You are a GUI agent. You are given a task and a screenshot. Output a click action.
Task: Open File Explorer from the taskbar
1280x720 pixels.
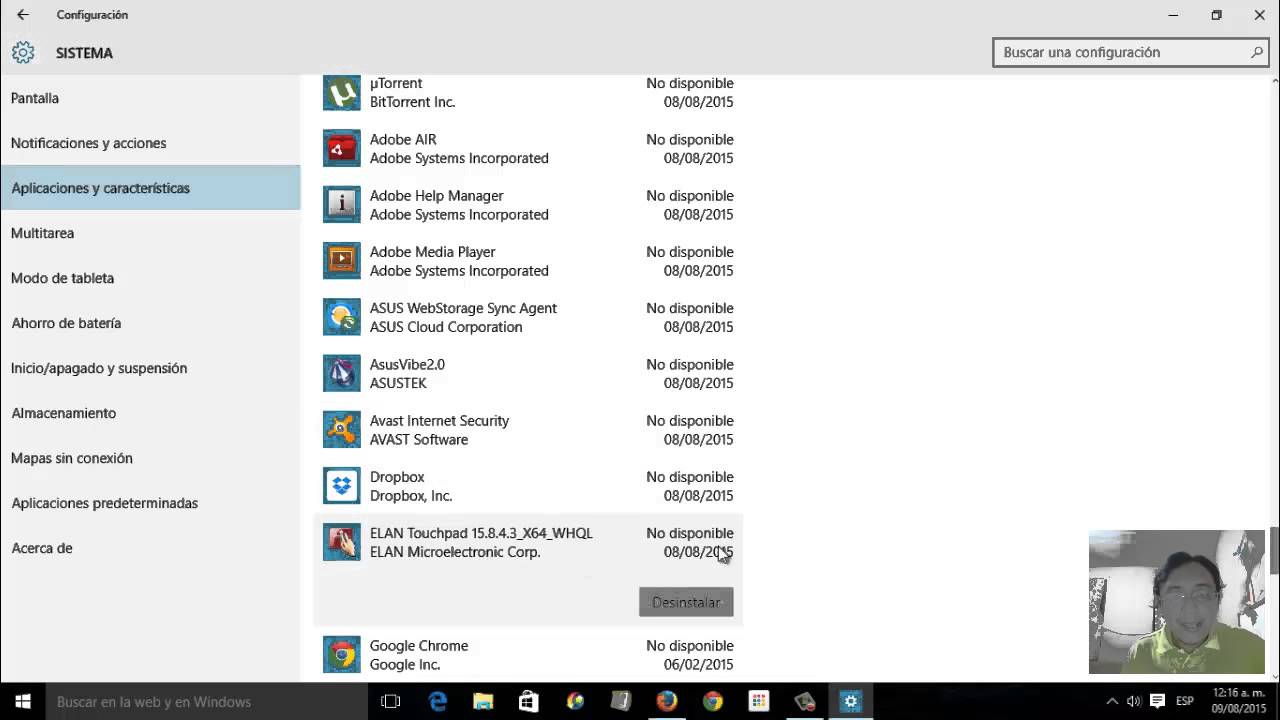coord(483,701)
